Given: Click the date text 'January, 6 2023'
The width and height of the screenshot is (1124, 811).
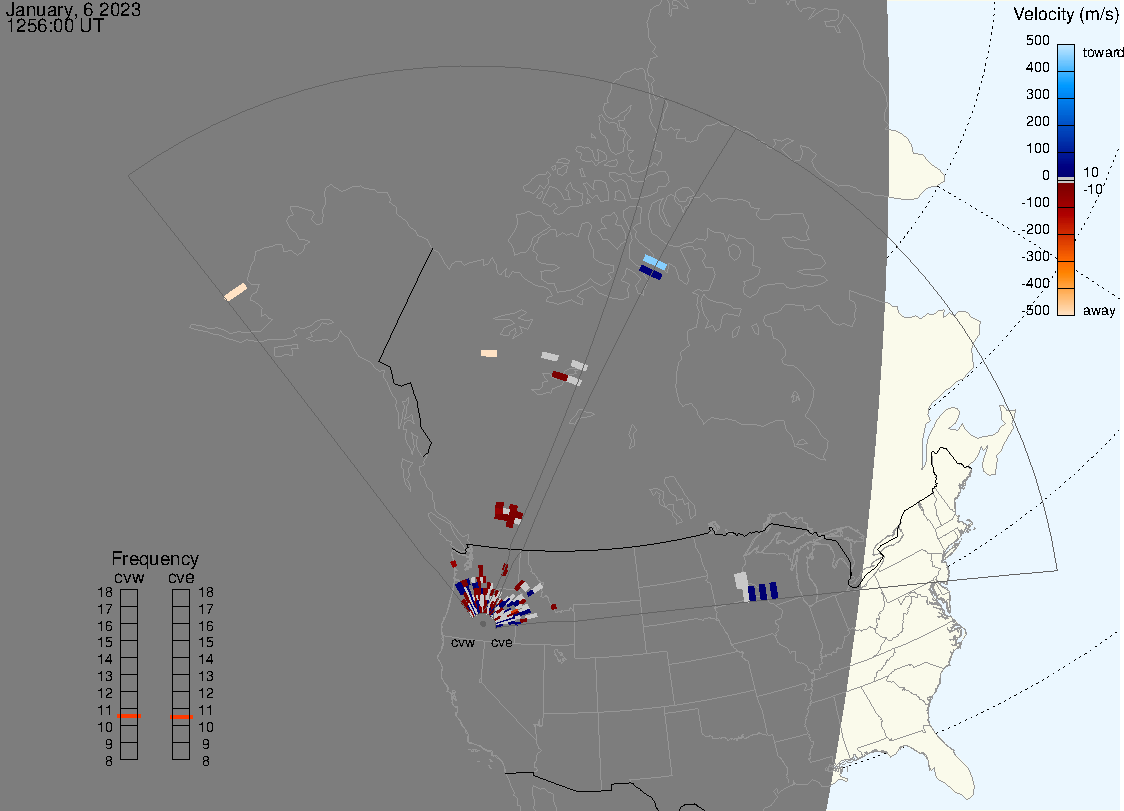Looking at the screenshot, I should pos(73,10).
